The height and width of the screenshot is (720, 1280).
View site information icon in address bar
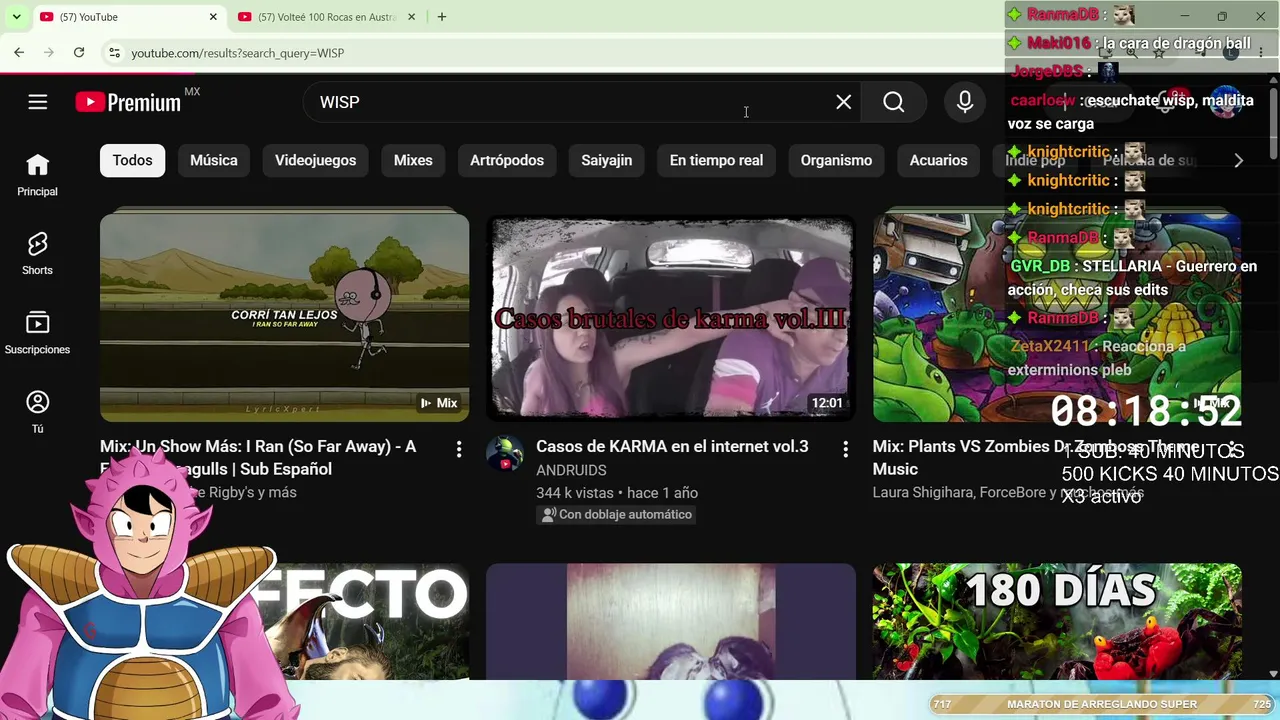pyautogui.click(x=114, y=53)
